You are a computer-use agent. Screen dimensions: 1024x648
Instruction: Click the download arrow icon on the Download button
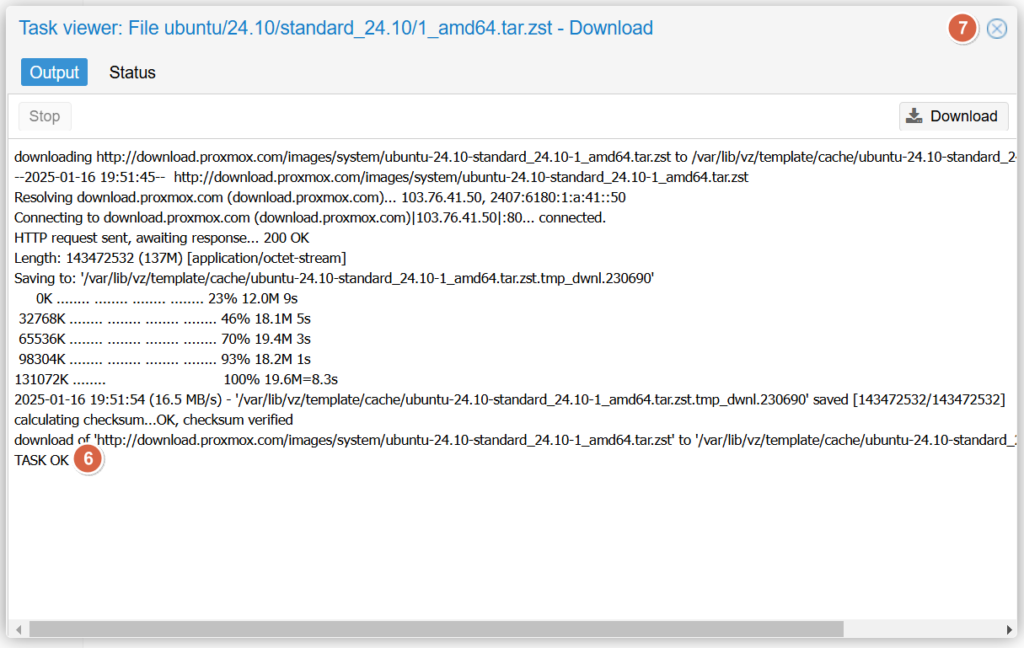[914, 116]
